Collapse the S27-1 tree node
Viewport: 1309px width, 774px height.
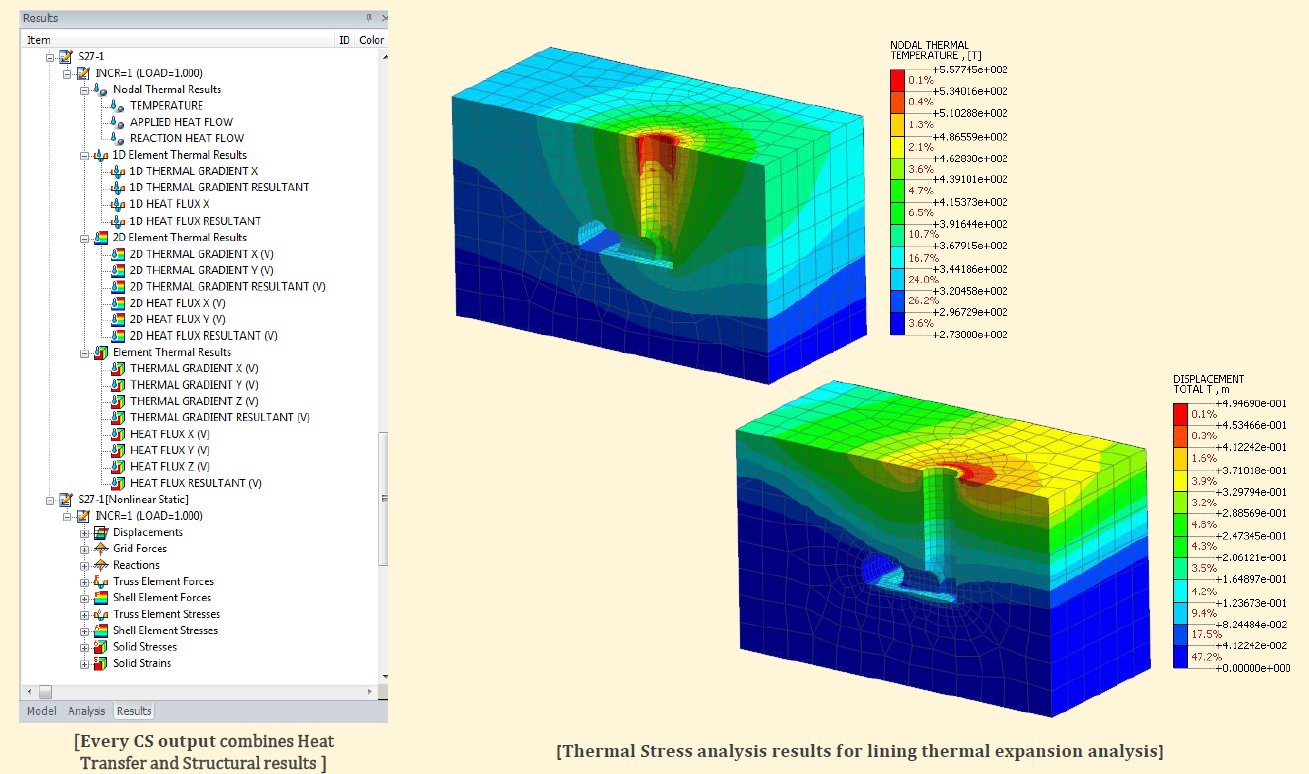51,57
